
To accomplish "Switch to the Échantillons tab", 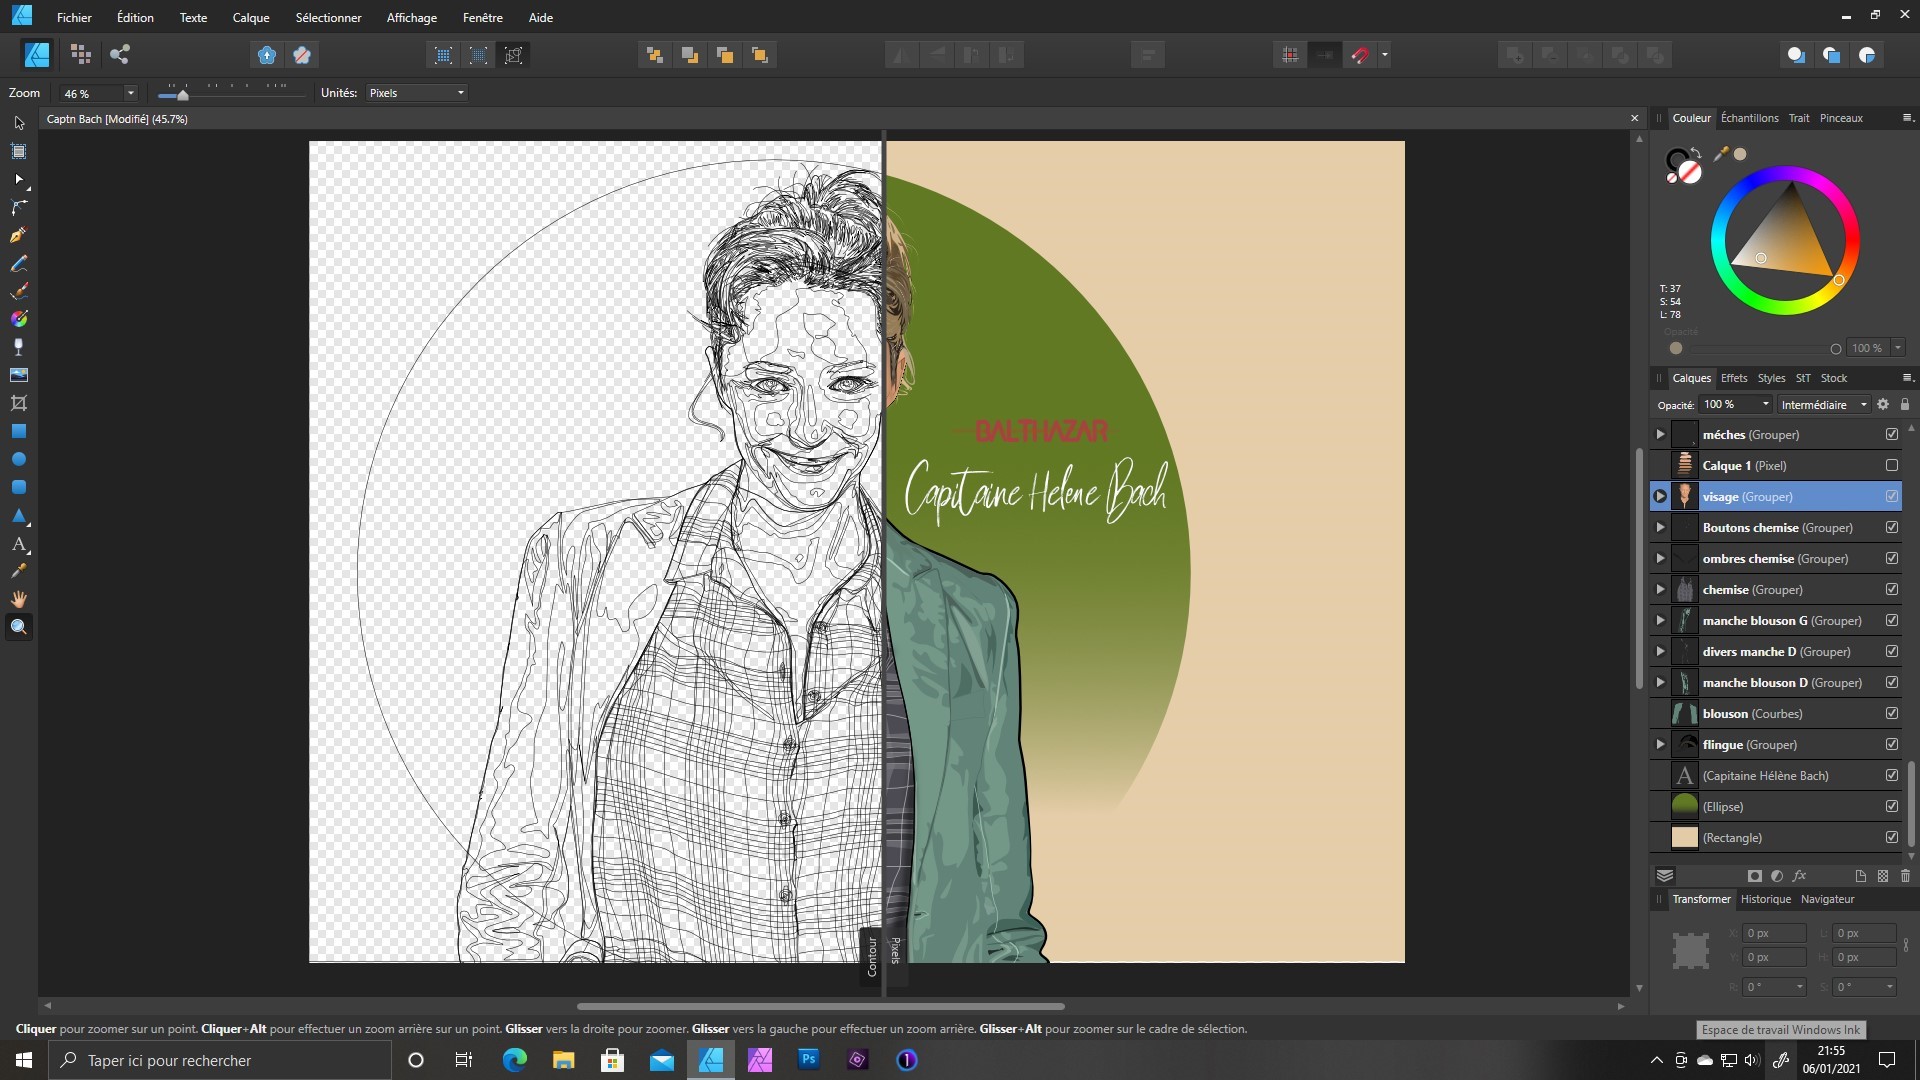I will pos(1749,118).
